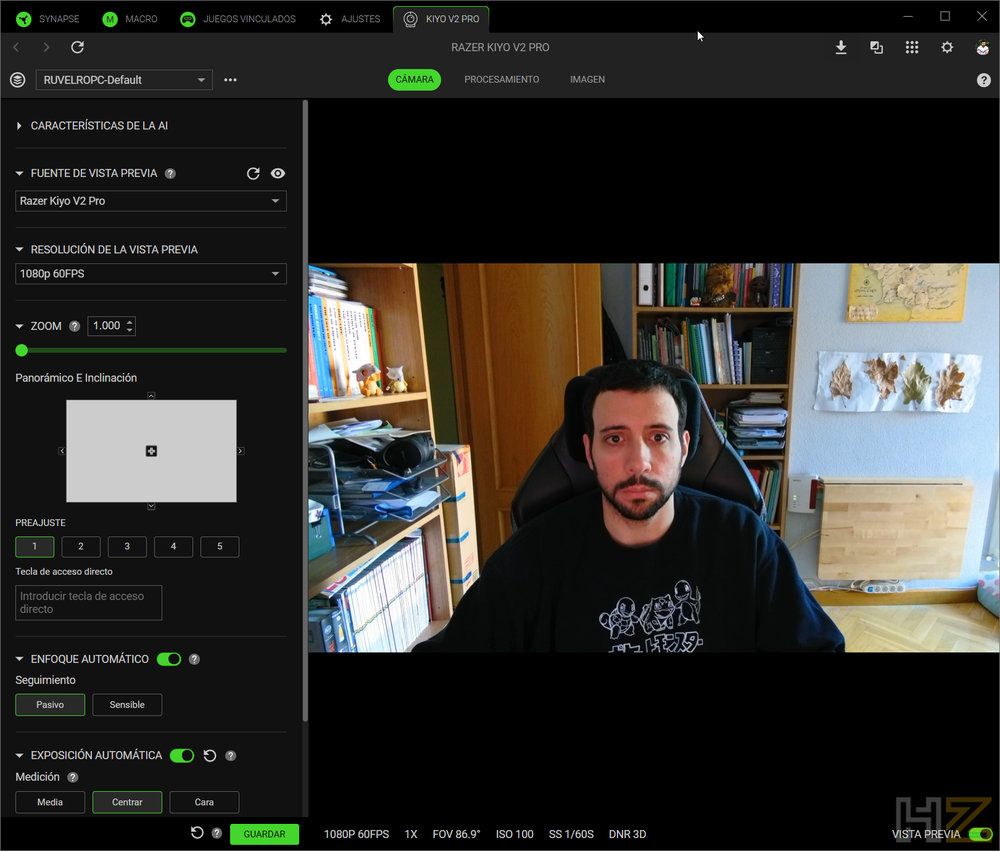Viewport: 1000px width, 851px height.
Task: Go forward with the right arrow
Action: [x=46, y=47]
